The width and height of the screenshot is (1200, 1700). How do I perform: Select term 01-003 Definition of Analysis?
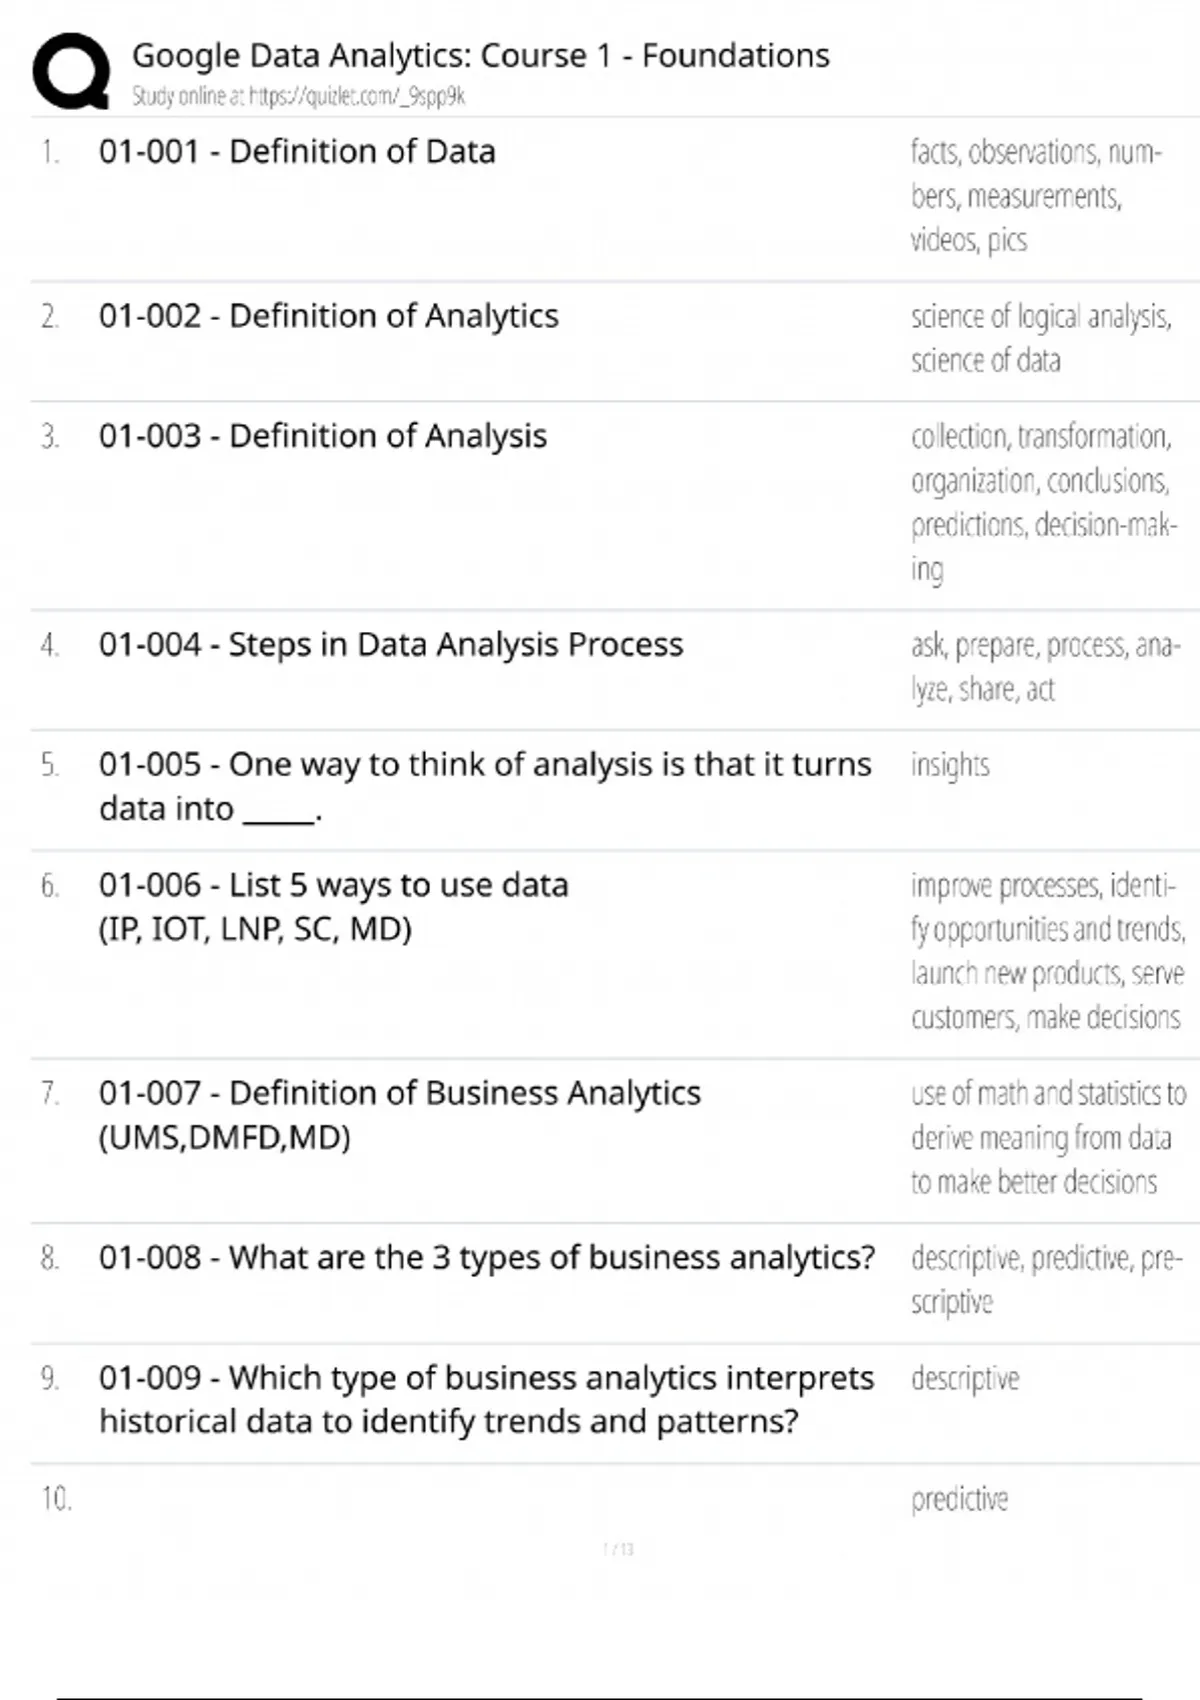click(322, 436)
